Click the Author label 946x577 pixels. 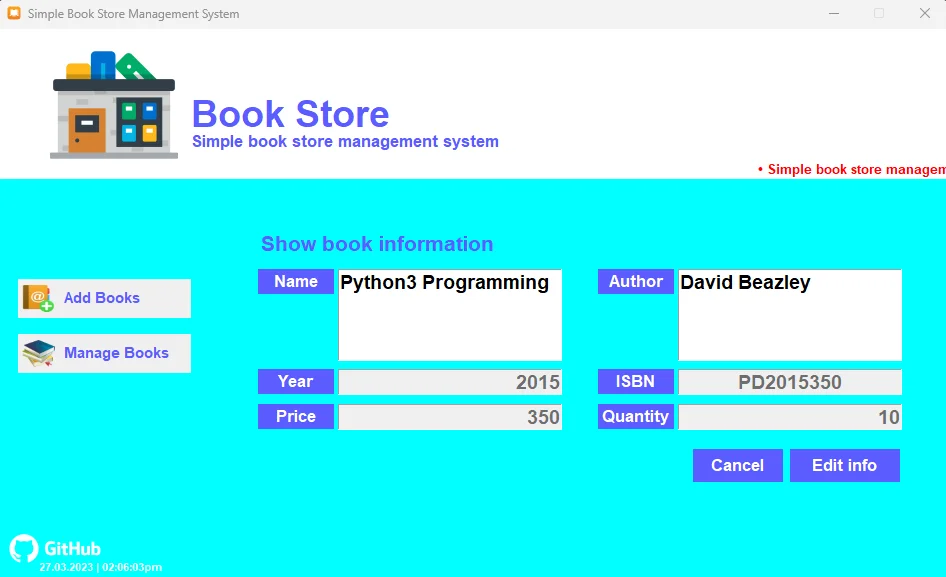point(635,282)
